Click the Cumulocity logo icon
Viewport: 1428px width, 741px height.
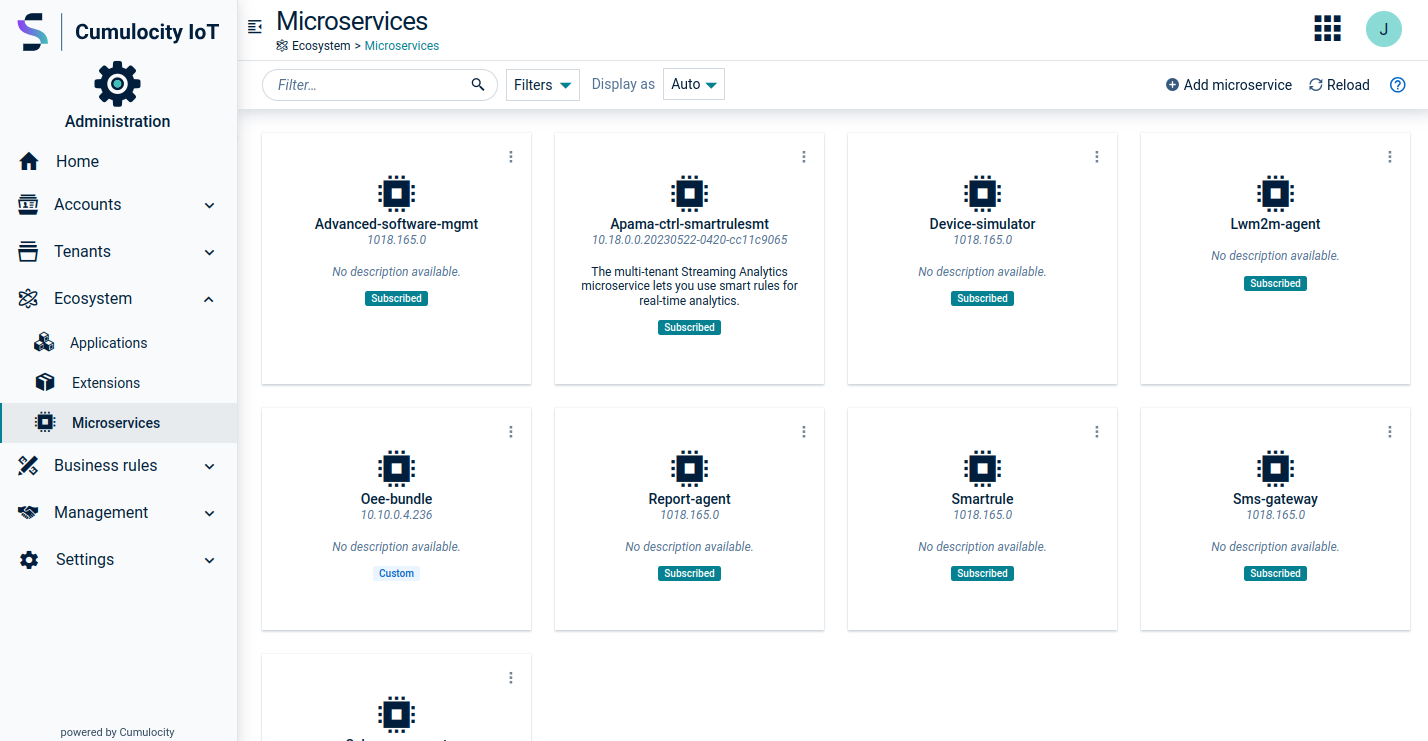[x=33, y=32]
